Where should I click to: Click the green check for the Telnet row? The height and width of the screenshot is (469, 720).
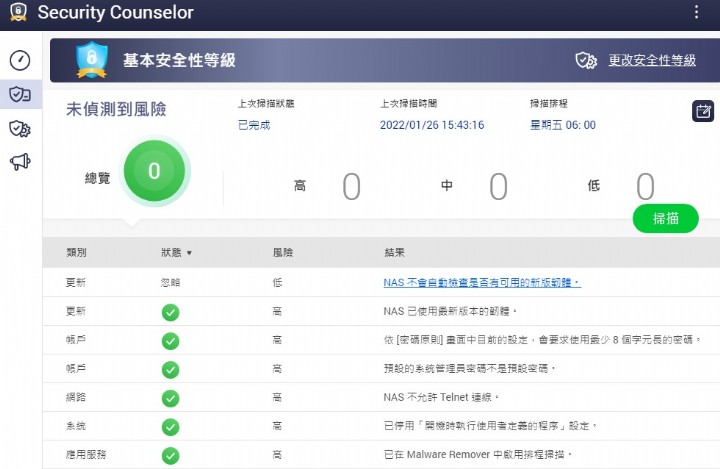tap(170, 397)
